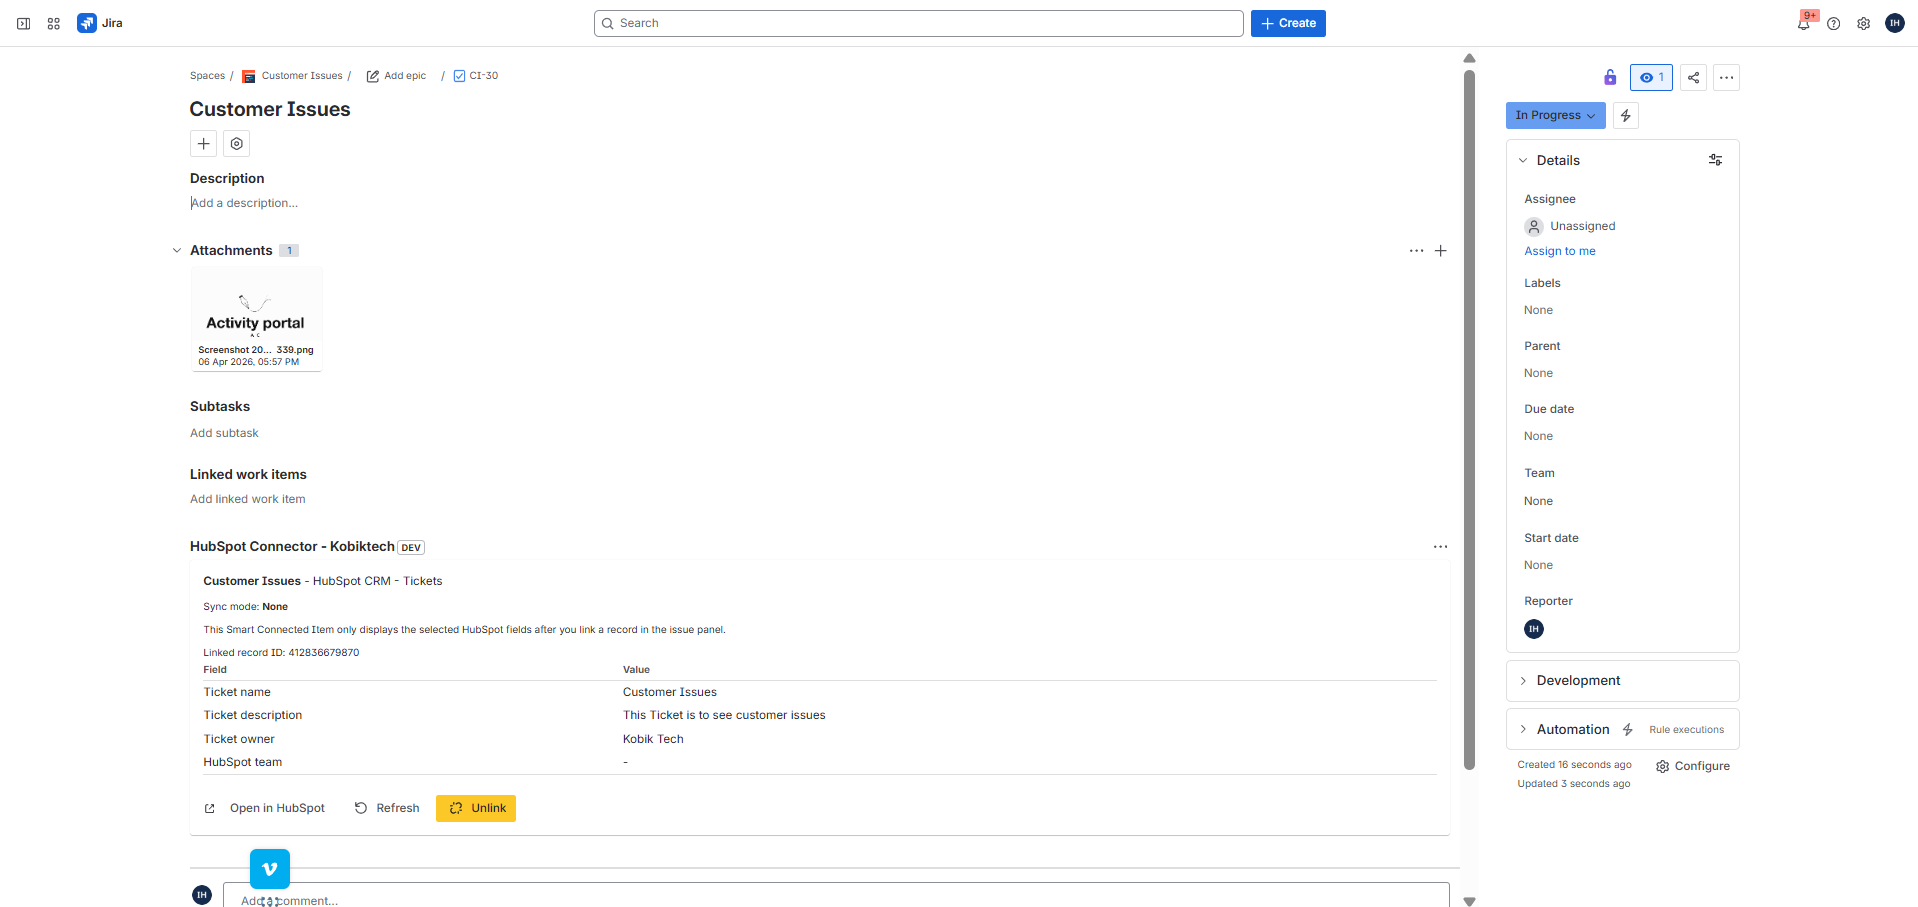Viewport: 1918px width, 907px height.
Task: Open the Details field configuration icon
Action: pos(1715,159)
